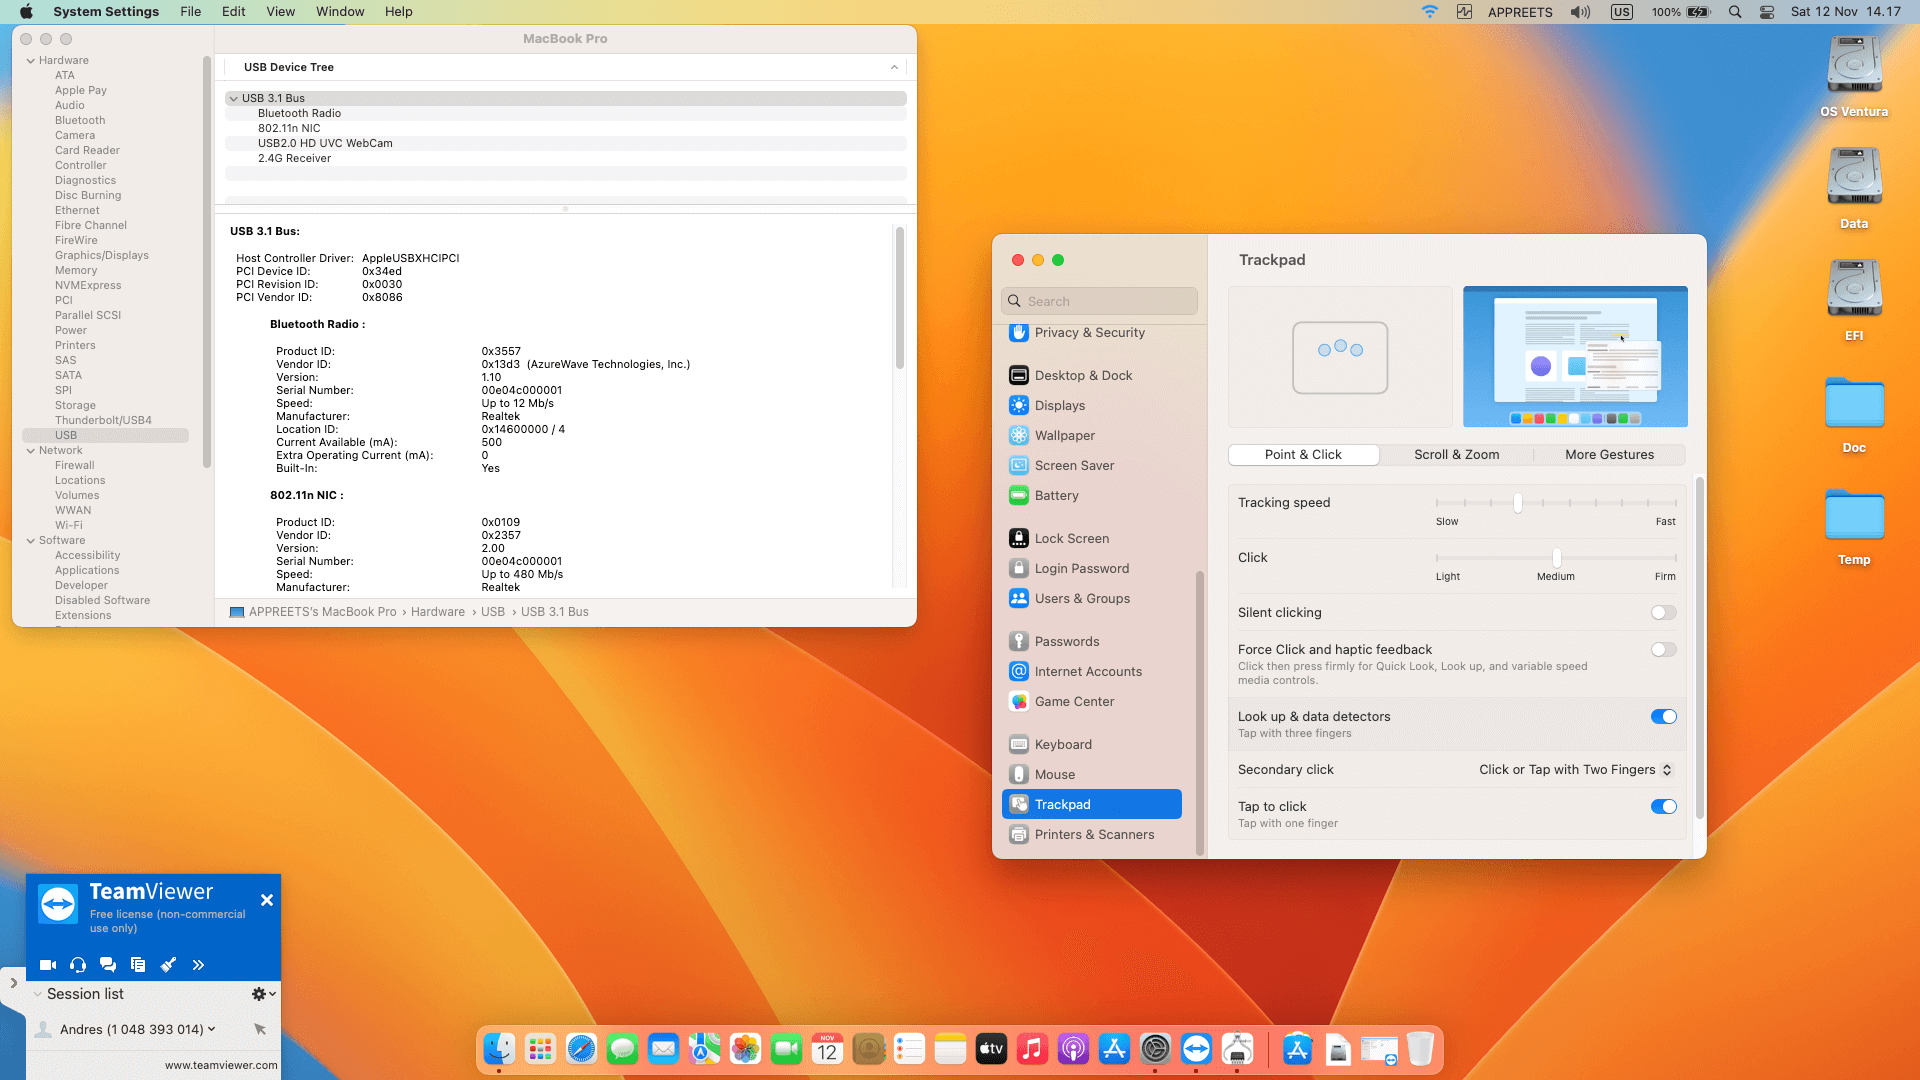The height and width of the screenshot is (1080, 1920).
Task: Open Passwords settings
Action: 1092,641
